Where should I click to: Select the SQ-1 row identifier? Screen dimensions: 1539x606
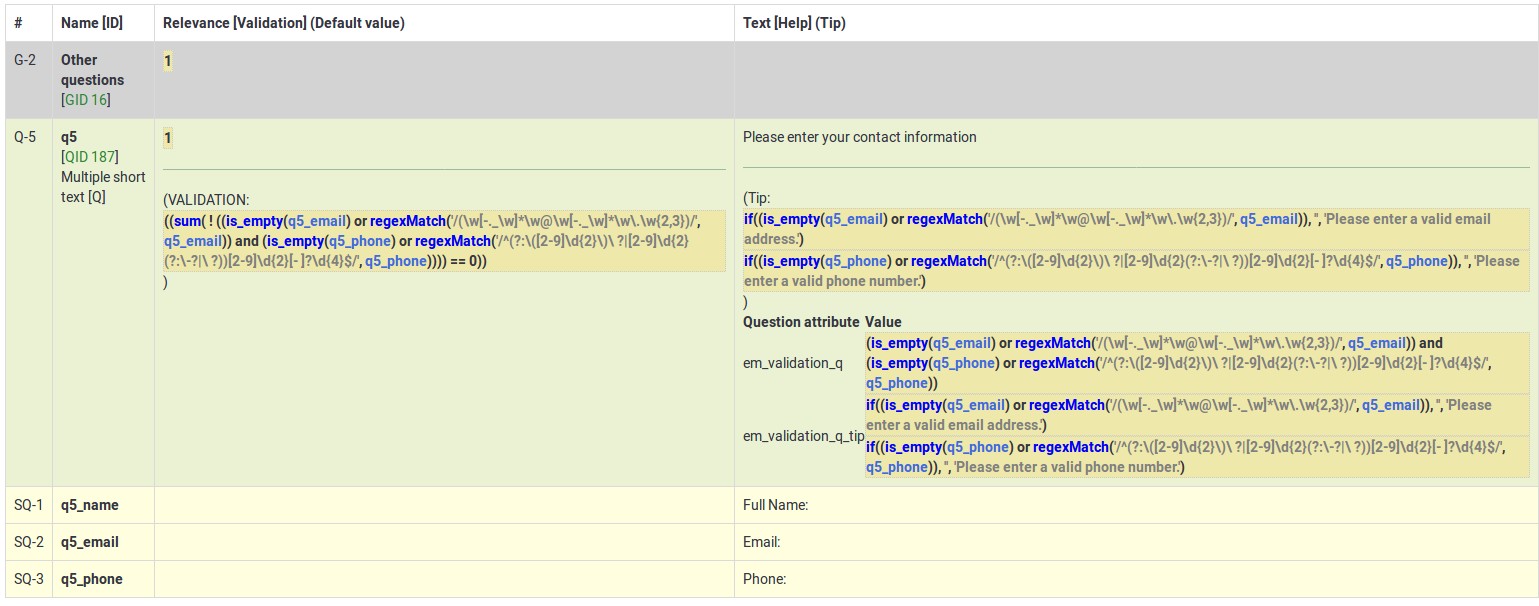pos(28,505)
